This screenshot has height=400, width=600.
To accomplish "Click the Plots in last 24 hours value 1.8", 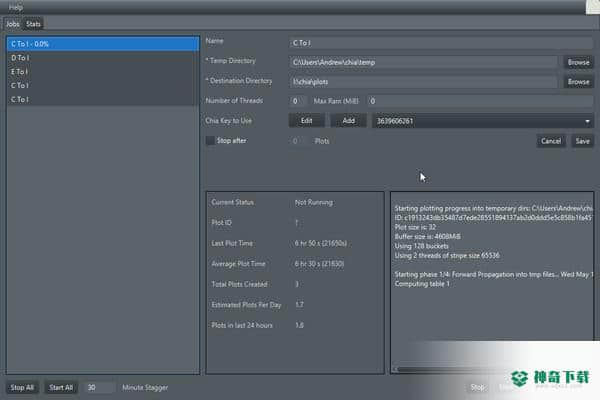I will pyautogui.click(x=299, y=325).
